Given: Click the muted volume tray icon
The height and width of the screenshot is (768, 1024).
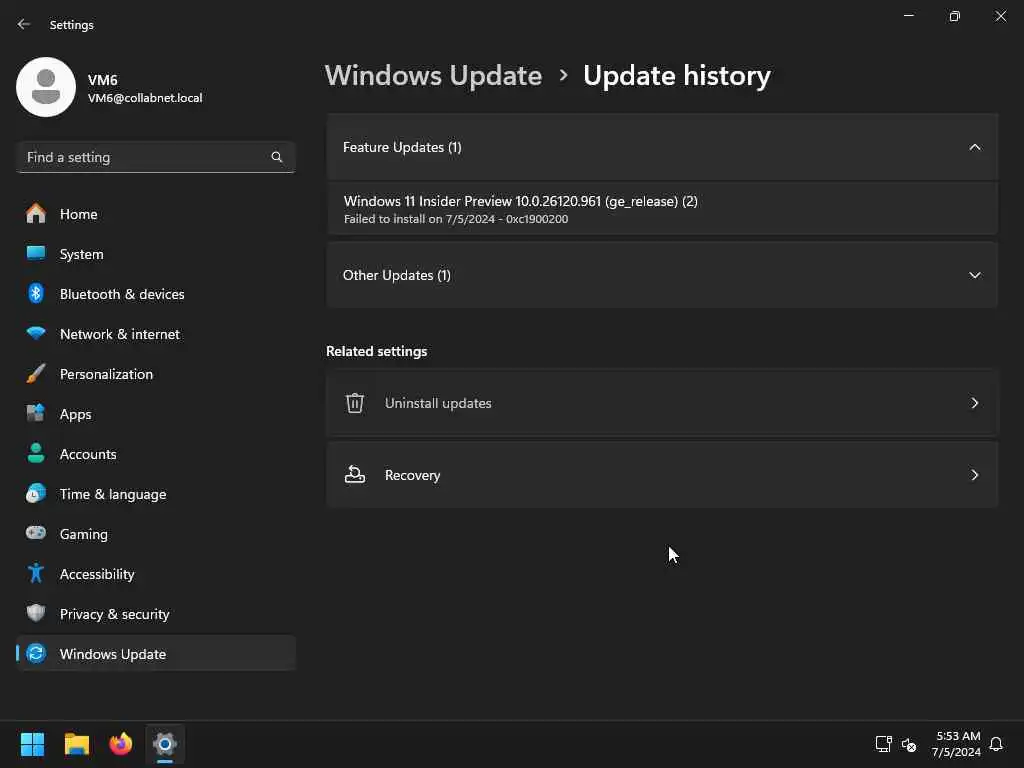Looking at the screenshot, I should [909, 744].
